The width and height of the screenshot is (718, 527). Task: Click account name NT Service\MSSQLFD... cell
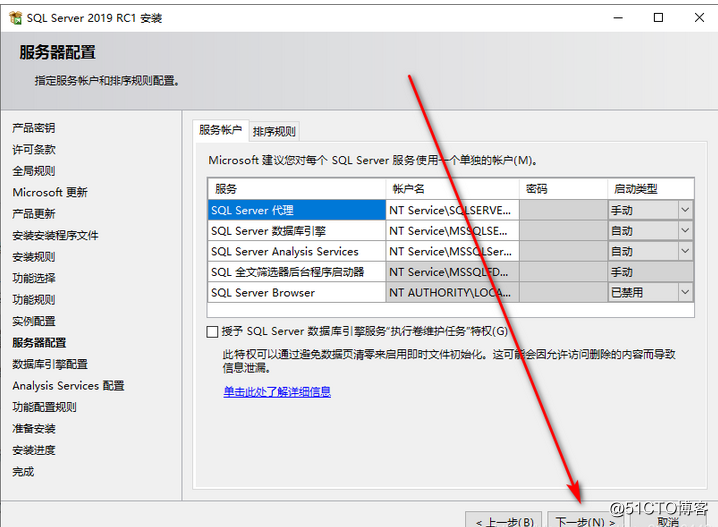point(452,272)
